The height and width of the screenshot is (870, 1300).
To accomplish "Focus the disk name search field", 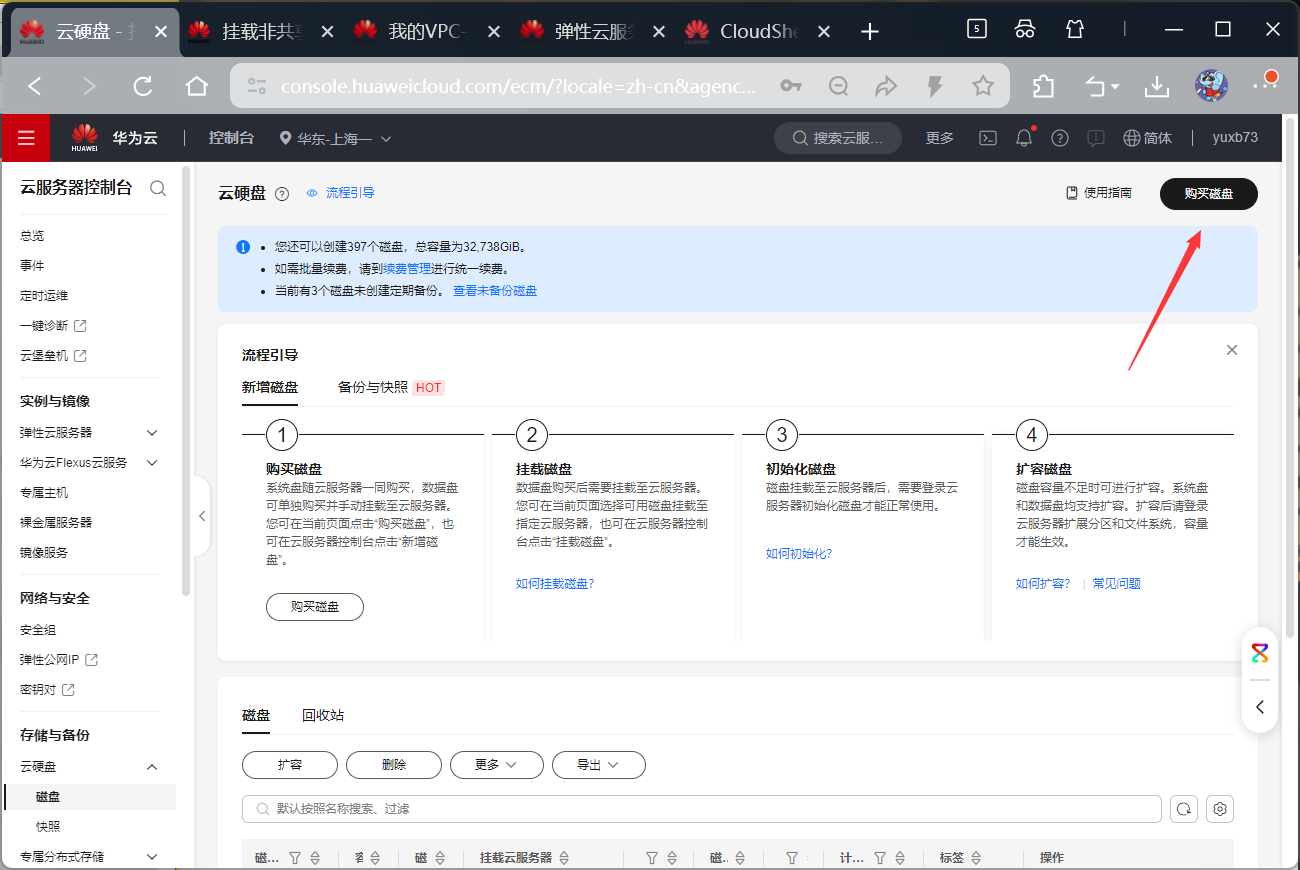I will pos(701,809).
